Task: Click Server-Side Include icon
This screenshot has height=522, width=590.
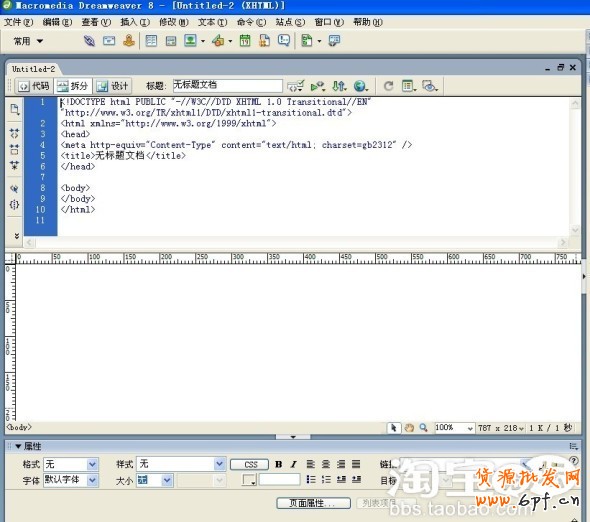Action: [x=265, y=41]
